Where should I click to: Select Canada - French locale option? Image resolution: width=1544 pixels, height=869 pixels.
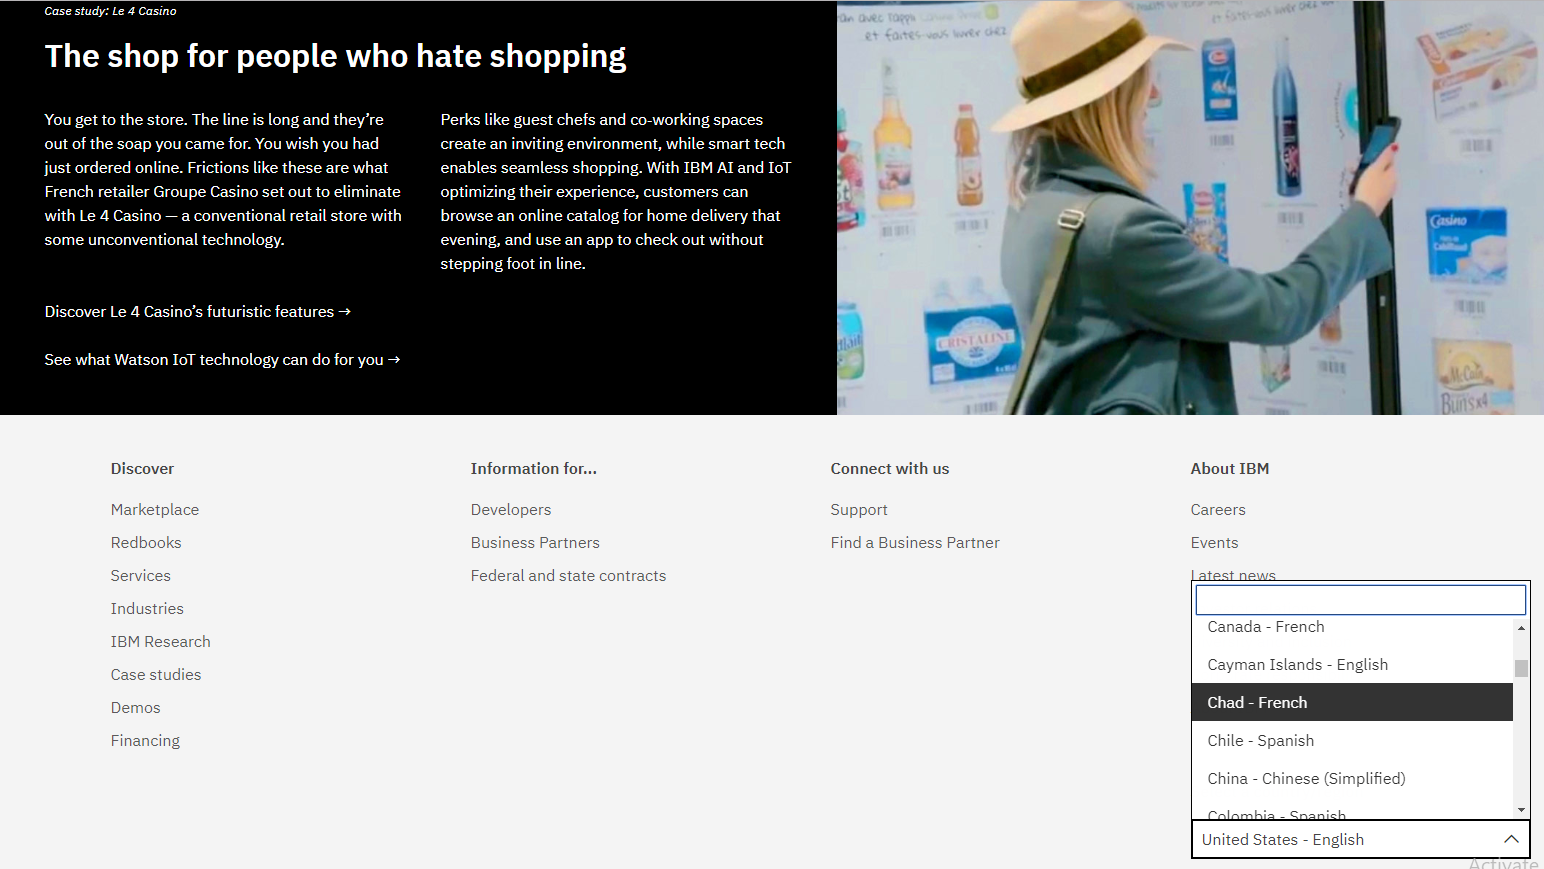1352,627
